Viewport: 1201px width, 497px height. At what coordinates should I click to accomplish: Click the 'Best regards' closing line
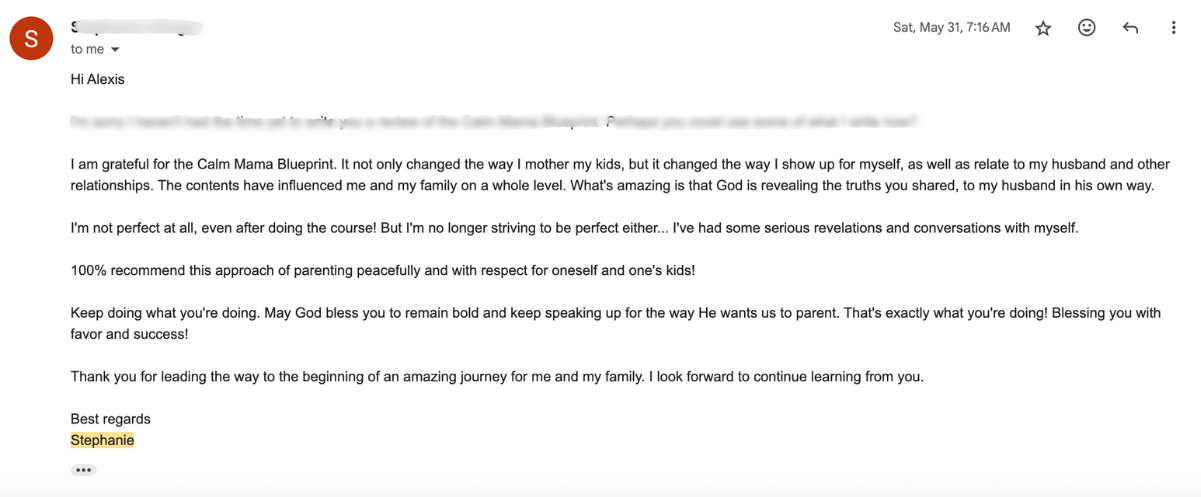[110, 419]
